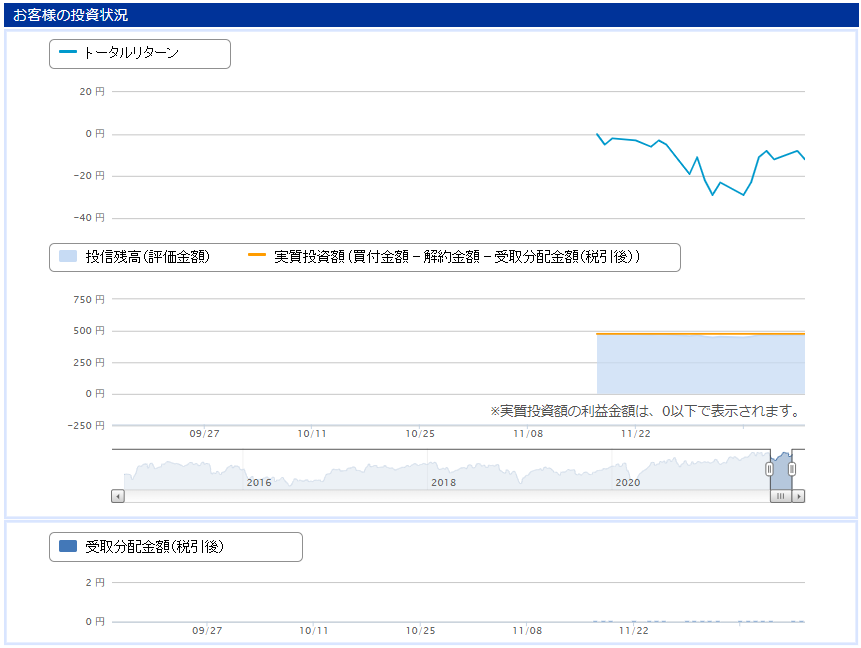
Task: Click the 11/22 label on middle chart axis
Action: [636, 434]
